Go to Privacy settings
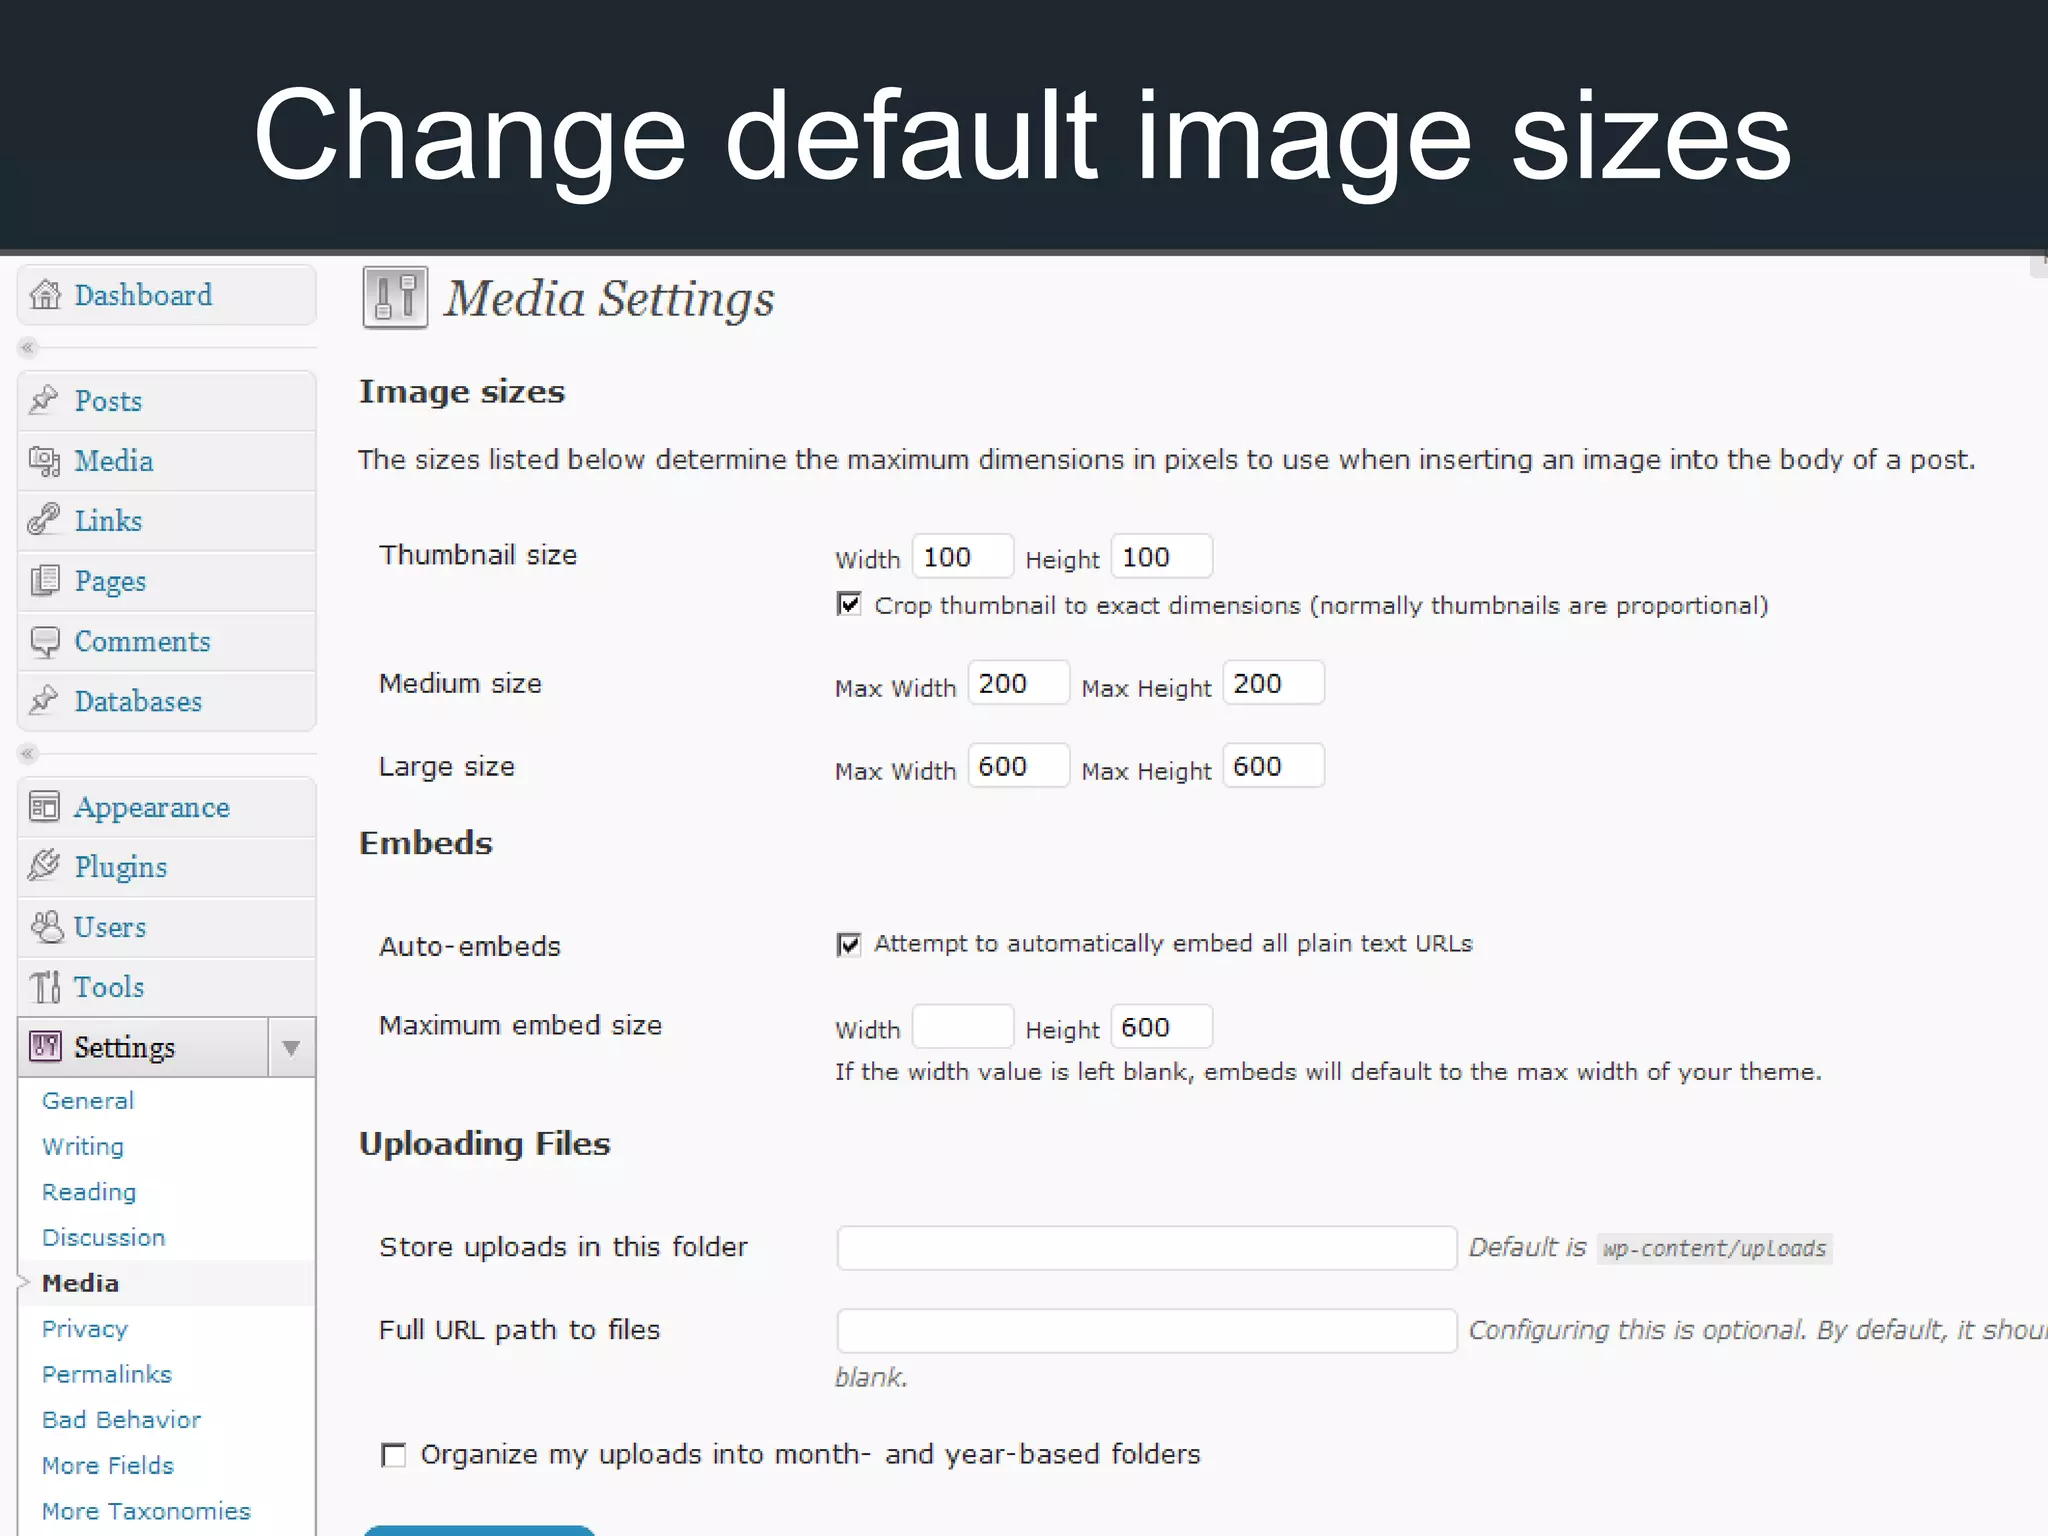Screen dimensions: 2048x1536 pyautogui.click(x=85, y=1329)
